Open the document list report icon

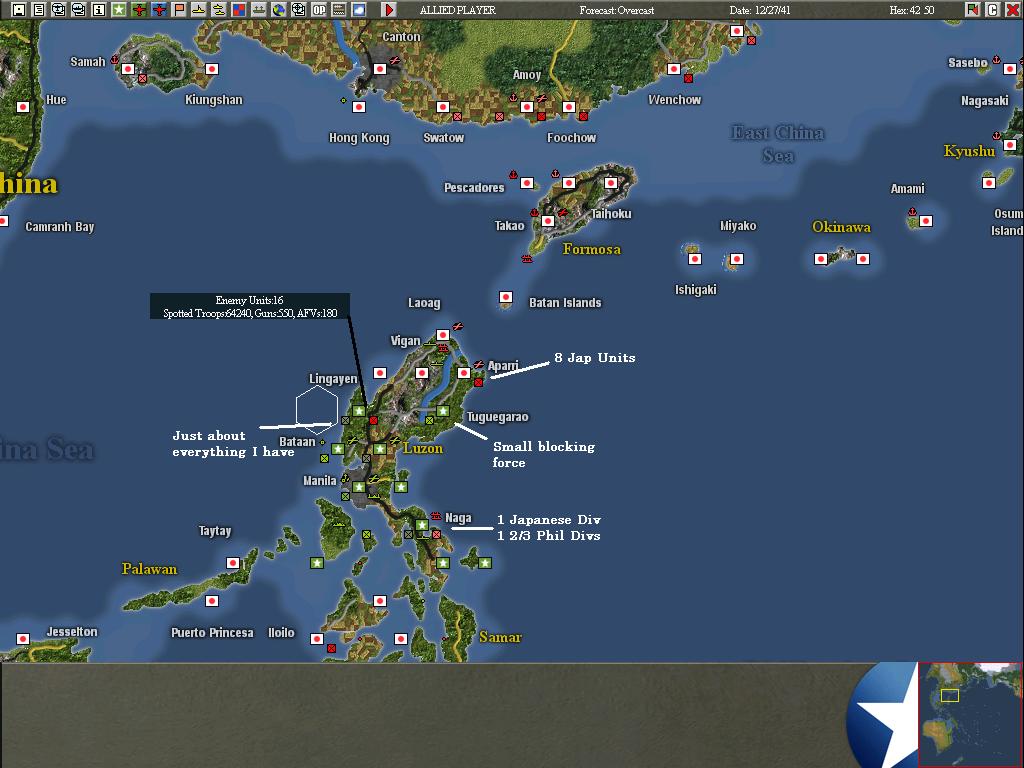pyautogui.click(x=39, y=9)
